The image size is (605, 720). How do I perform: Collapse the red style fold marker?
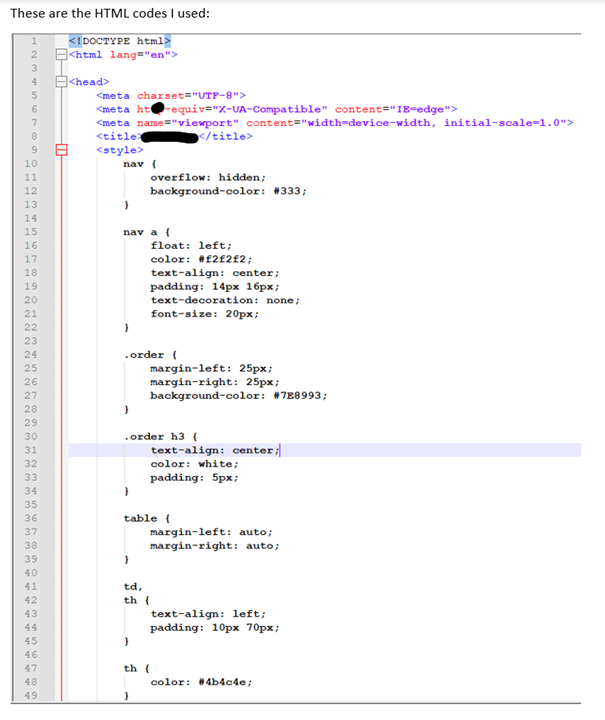62,150
